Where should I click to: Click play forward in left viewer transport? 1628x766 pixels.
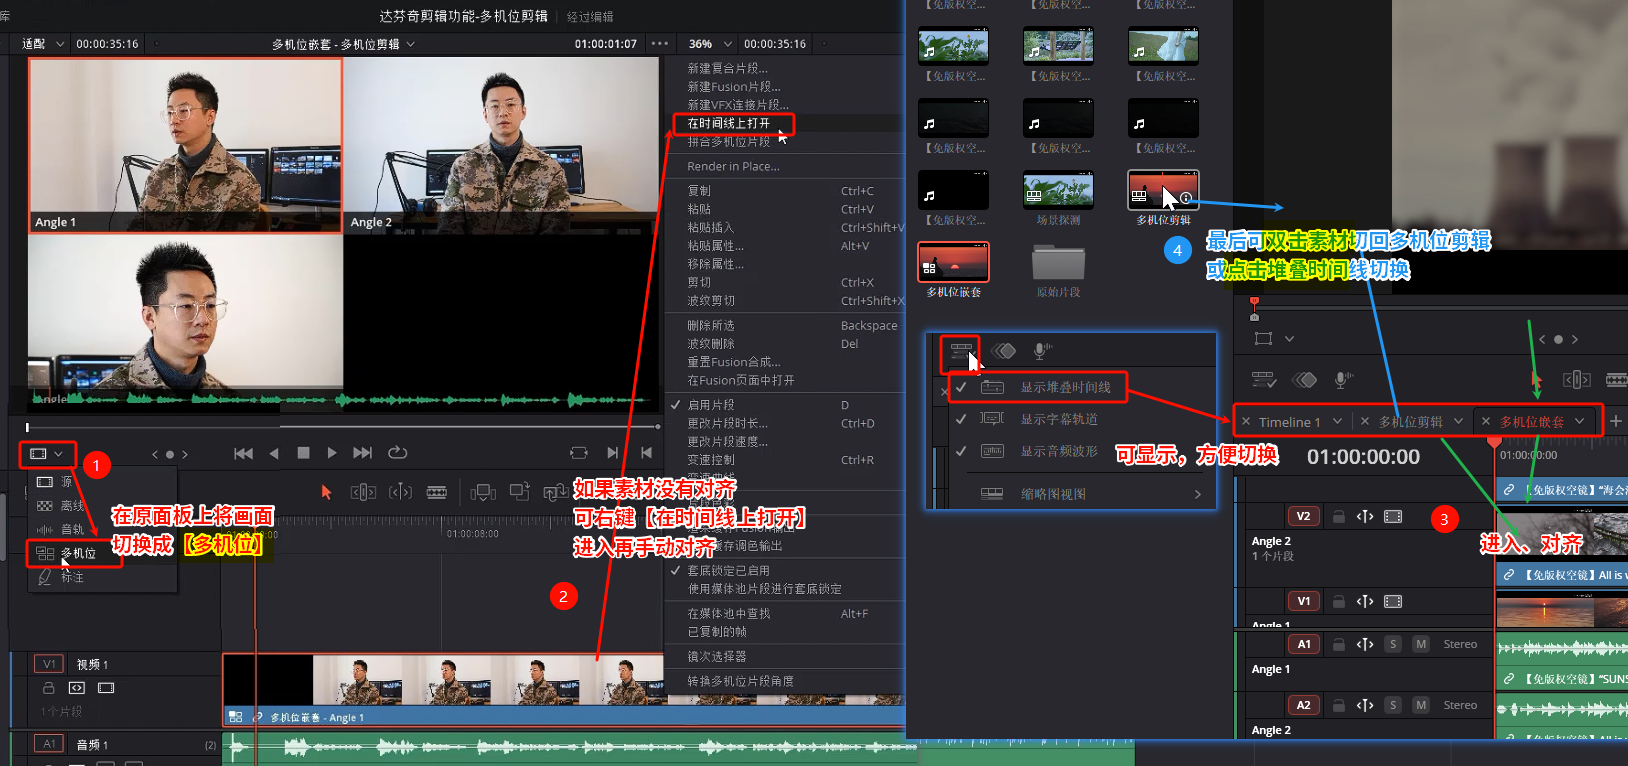click(x=332, y=453)
